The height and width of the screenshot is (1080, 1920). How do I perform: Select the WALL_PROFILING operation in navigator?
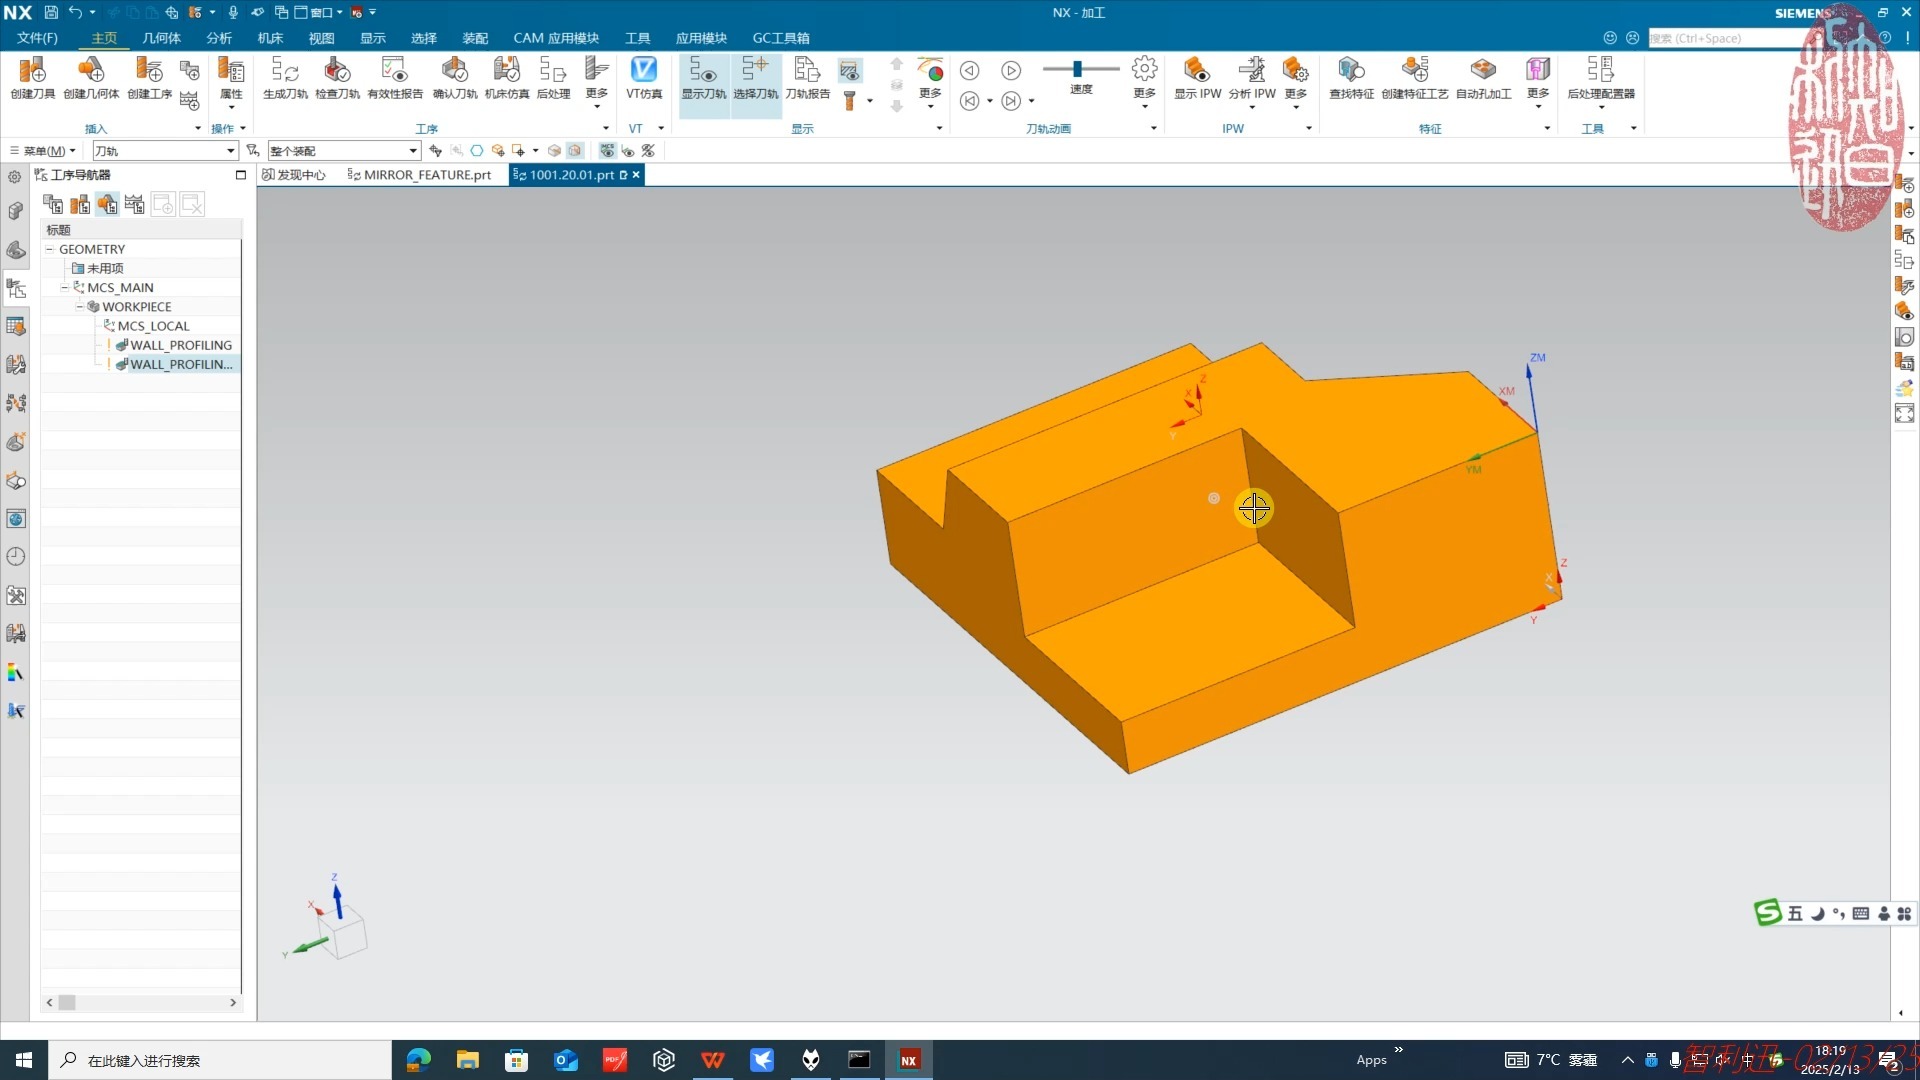coord(180,345)
